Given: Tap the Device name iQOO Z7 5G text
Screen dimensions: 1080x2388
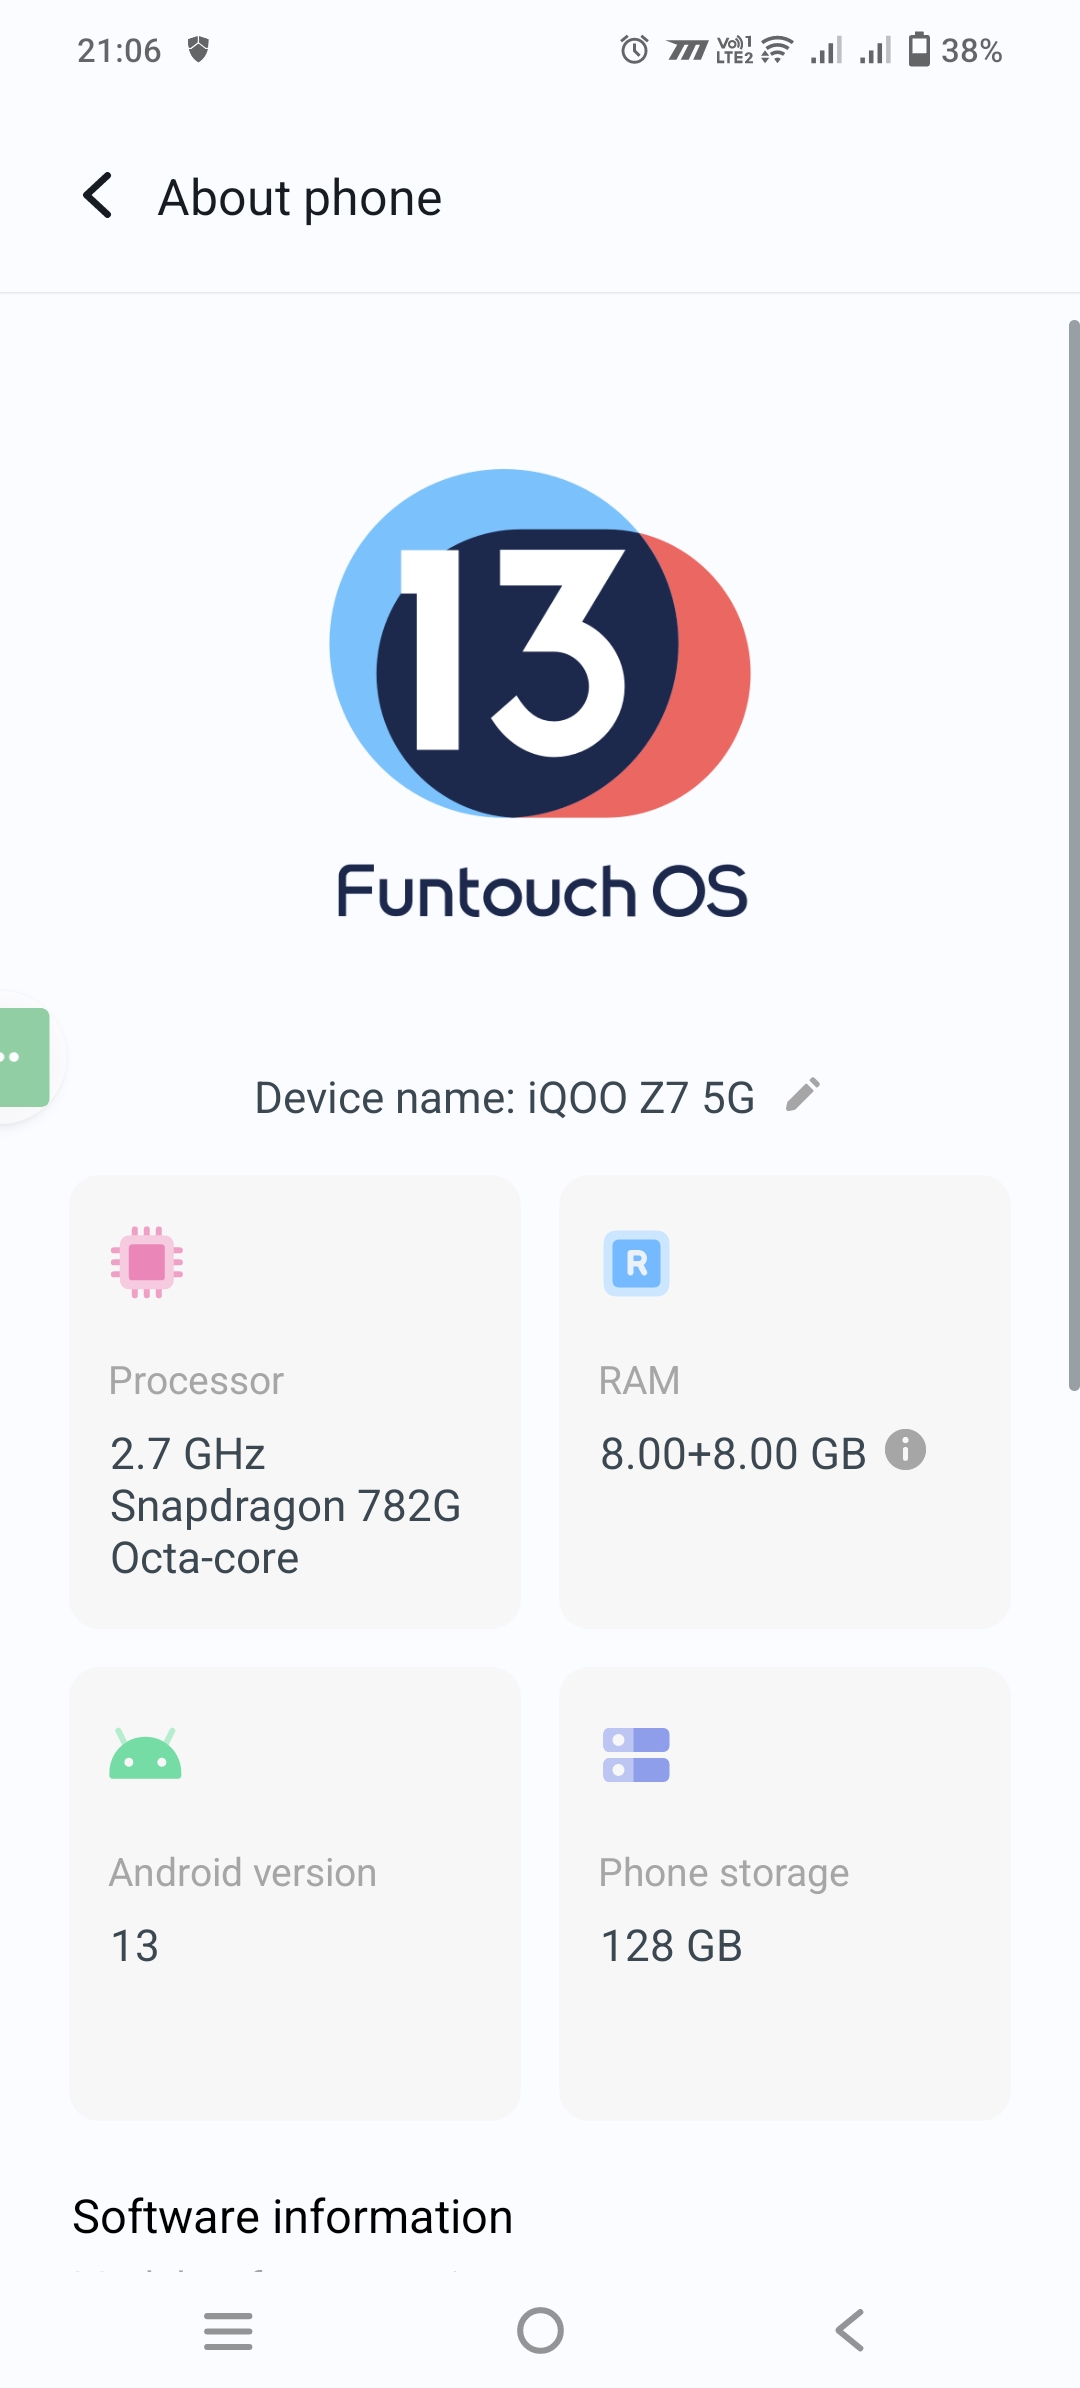Looking at the screenshot, I should pyautogui.click(x=504, y=1098).
